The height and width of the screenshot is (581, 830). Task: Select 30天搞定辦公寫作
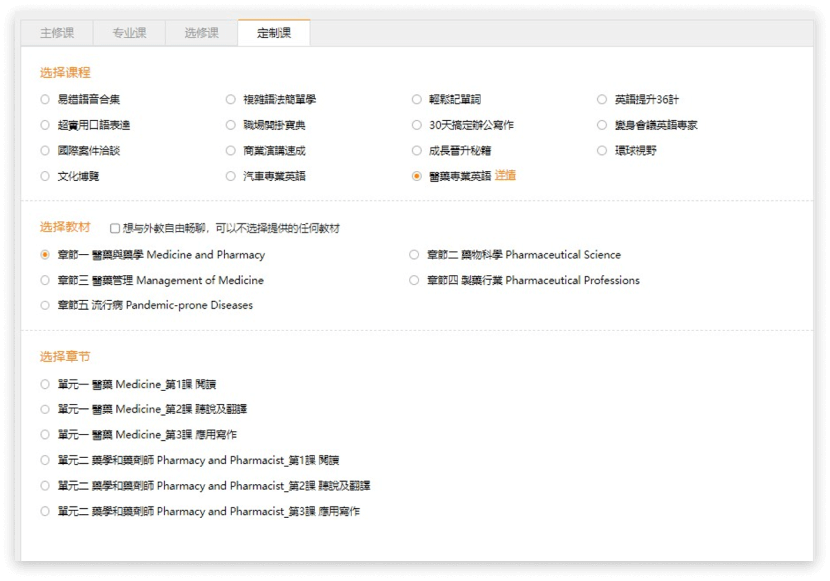tap(417, 125)
